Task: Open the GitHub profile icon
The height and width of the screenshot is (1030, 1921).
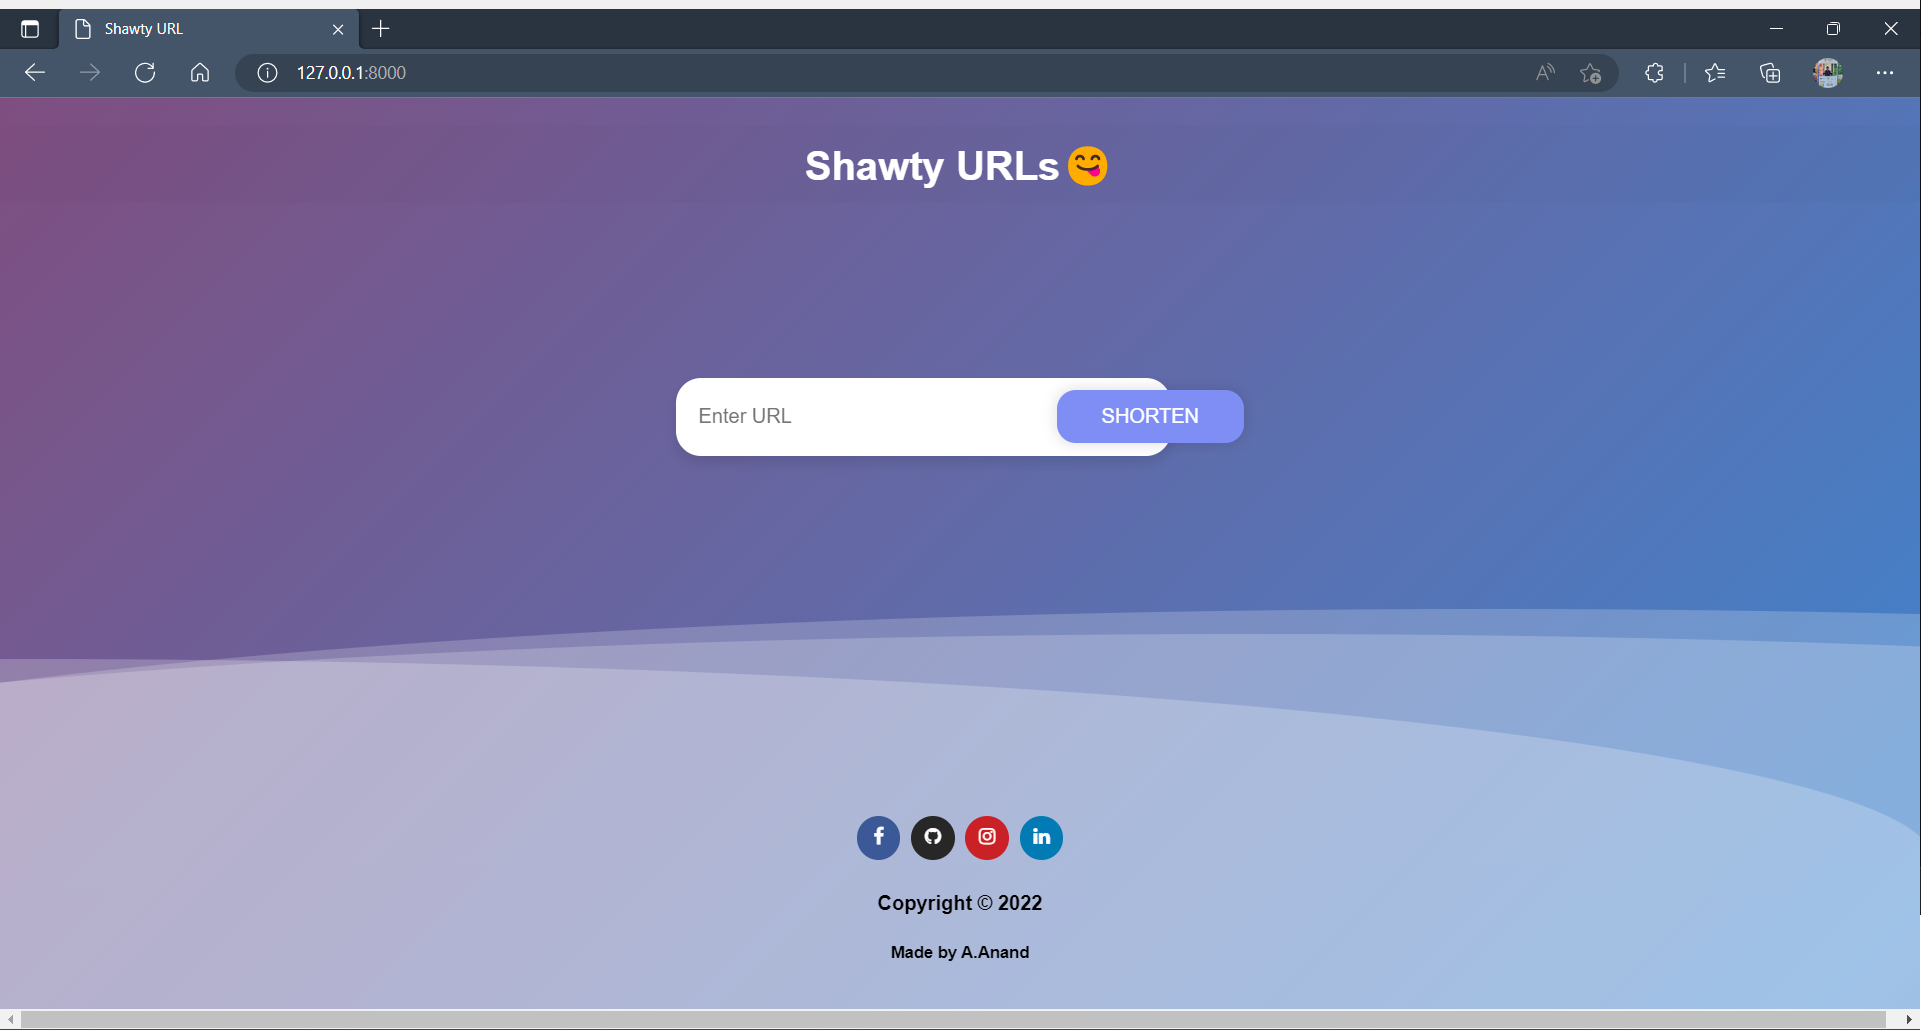Action: pyautogui.click(x=932, y=838)
